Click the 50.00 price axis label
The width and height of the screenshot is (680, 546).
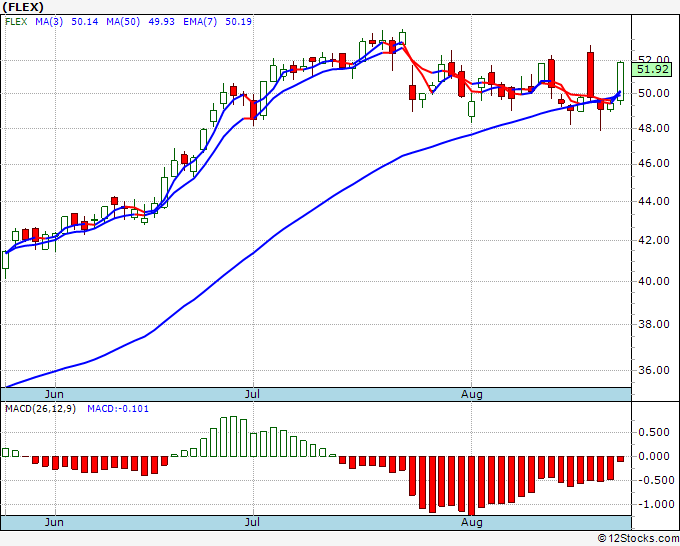tap(654, 93)
